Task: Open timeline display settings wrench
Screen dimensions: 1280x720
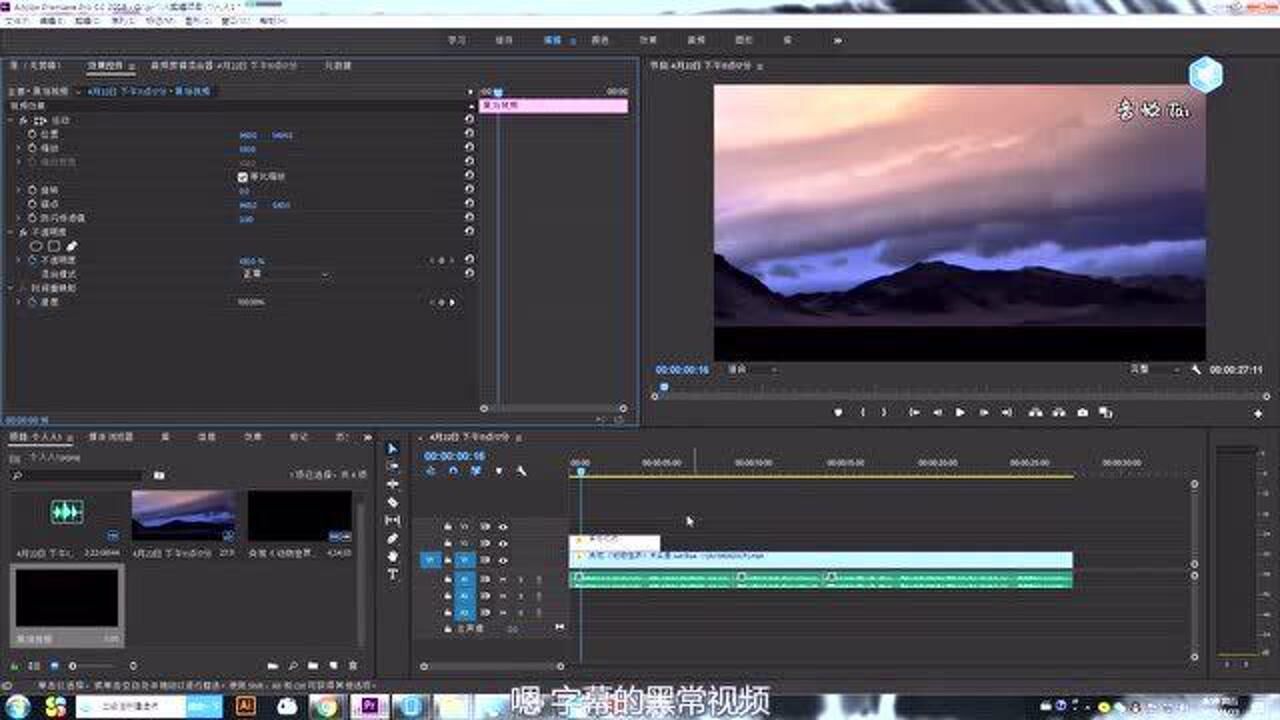Action: [521, 471]
